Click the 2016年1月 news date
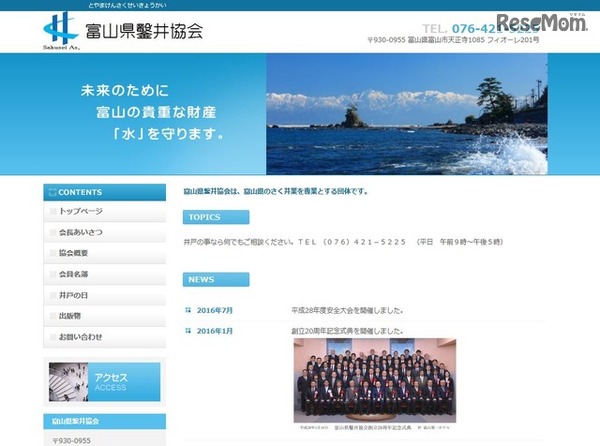The height and width of the screenshot is (446, 600). click(x=215, y=331)
